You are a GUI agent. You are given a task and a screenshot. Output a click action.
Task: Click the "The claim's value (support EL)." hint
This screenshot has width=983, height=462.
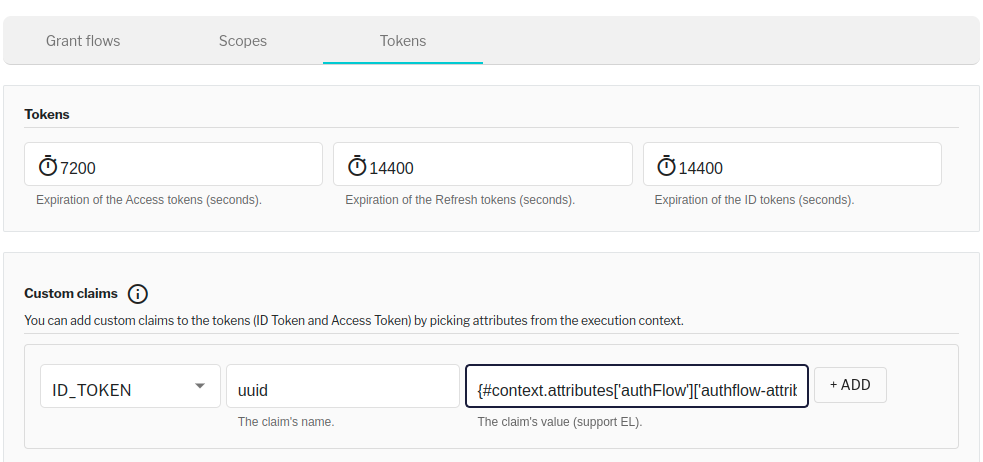click(x=560, y=422)
